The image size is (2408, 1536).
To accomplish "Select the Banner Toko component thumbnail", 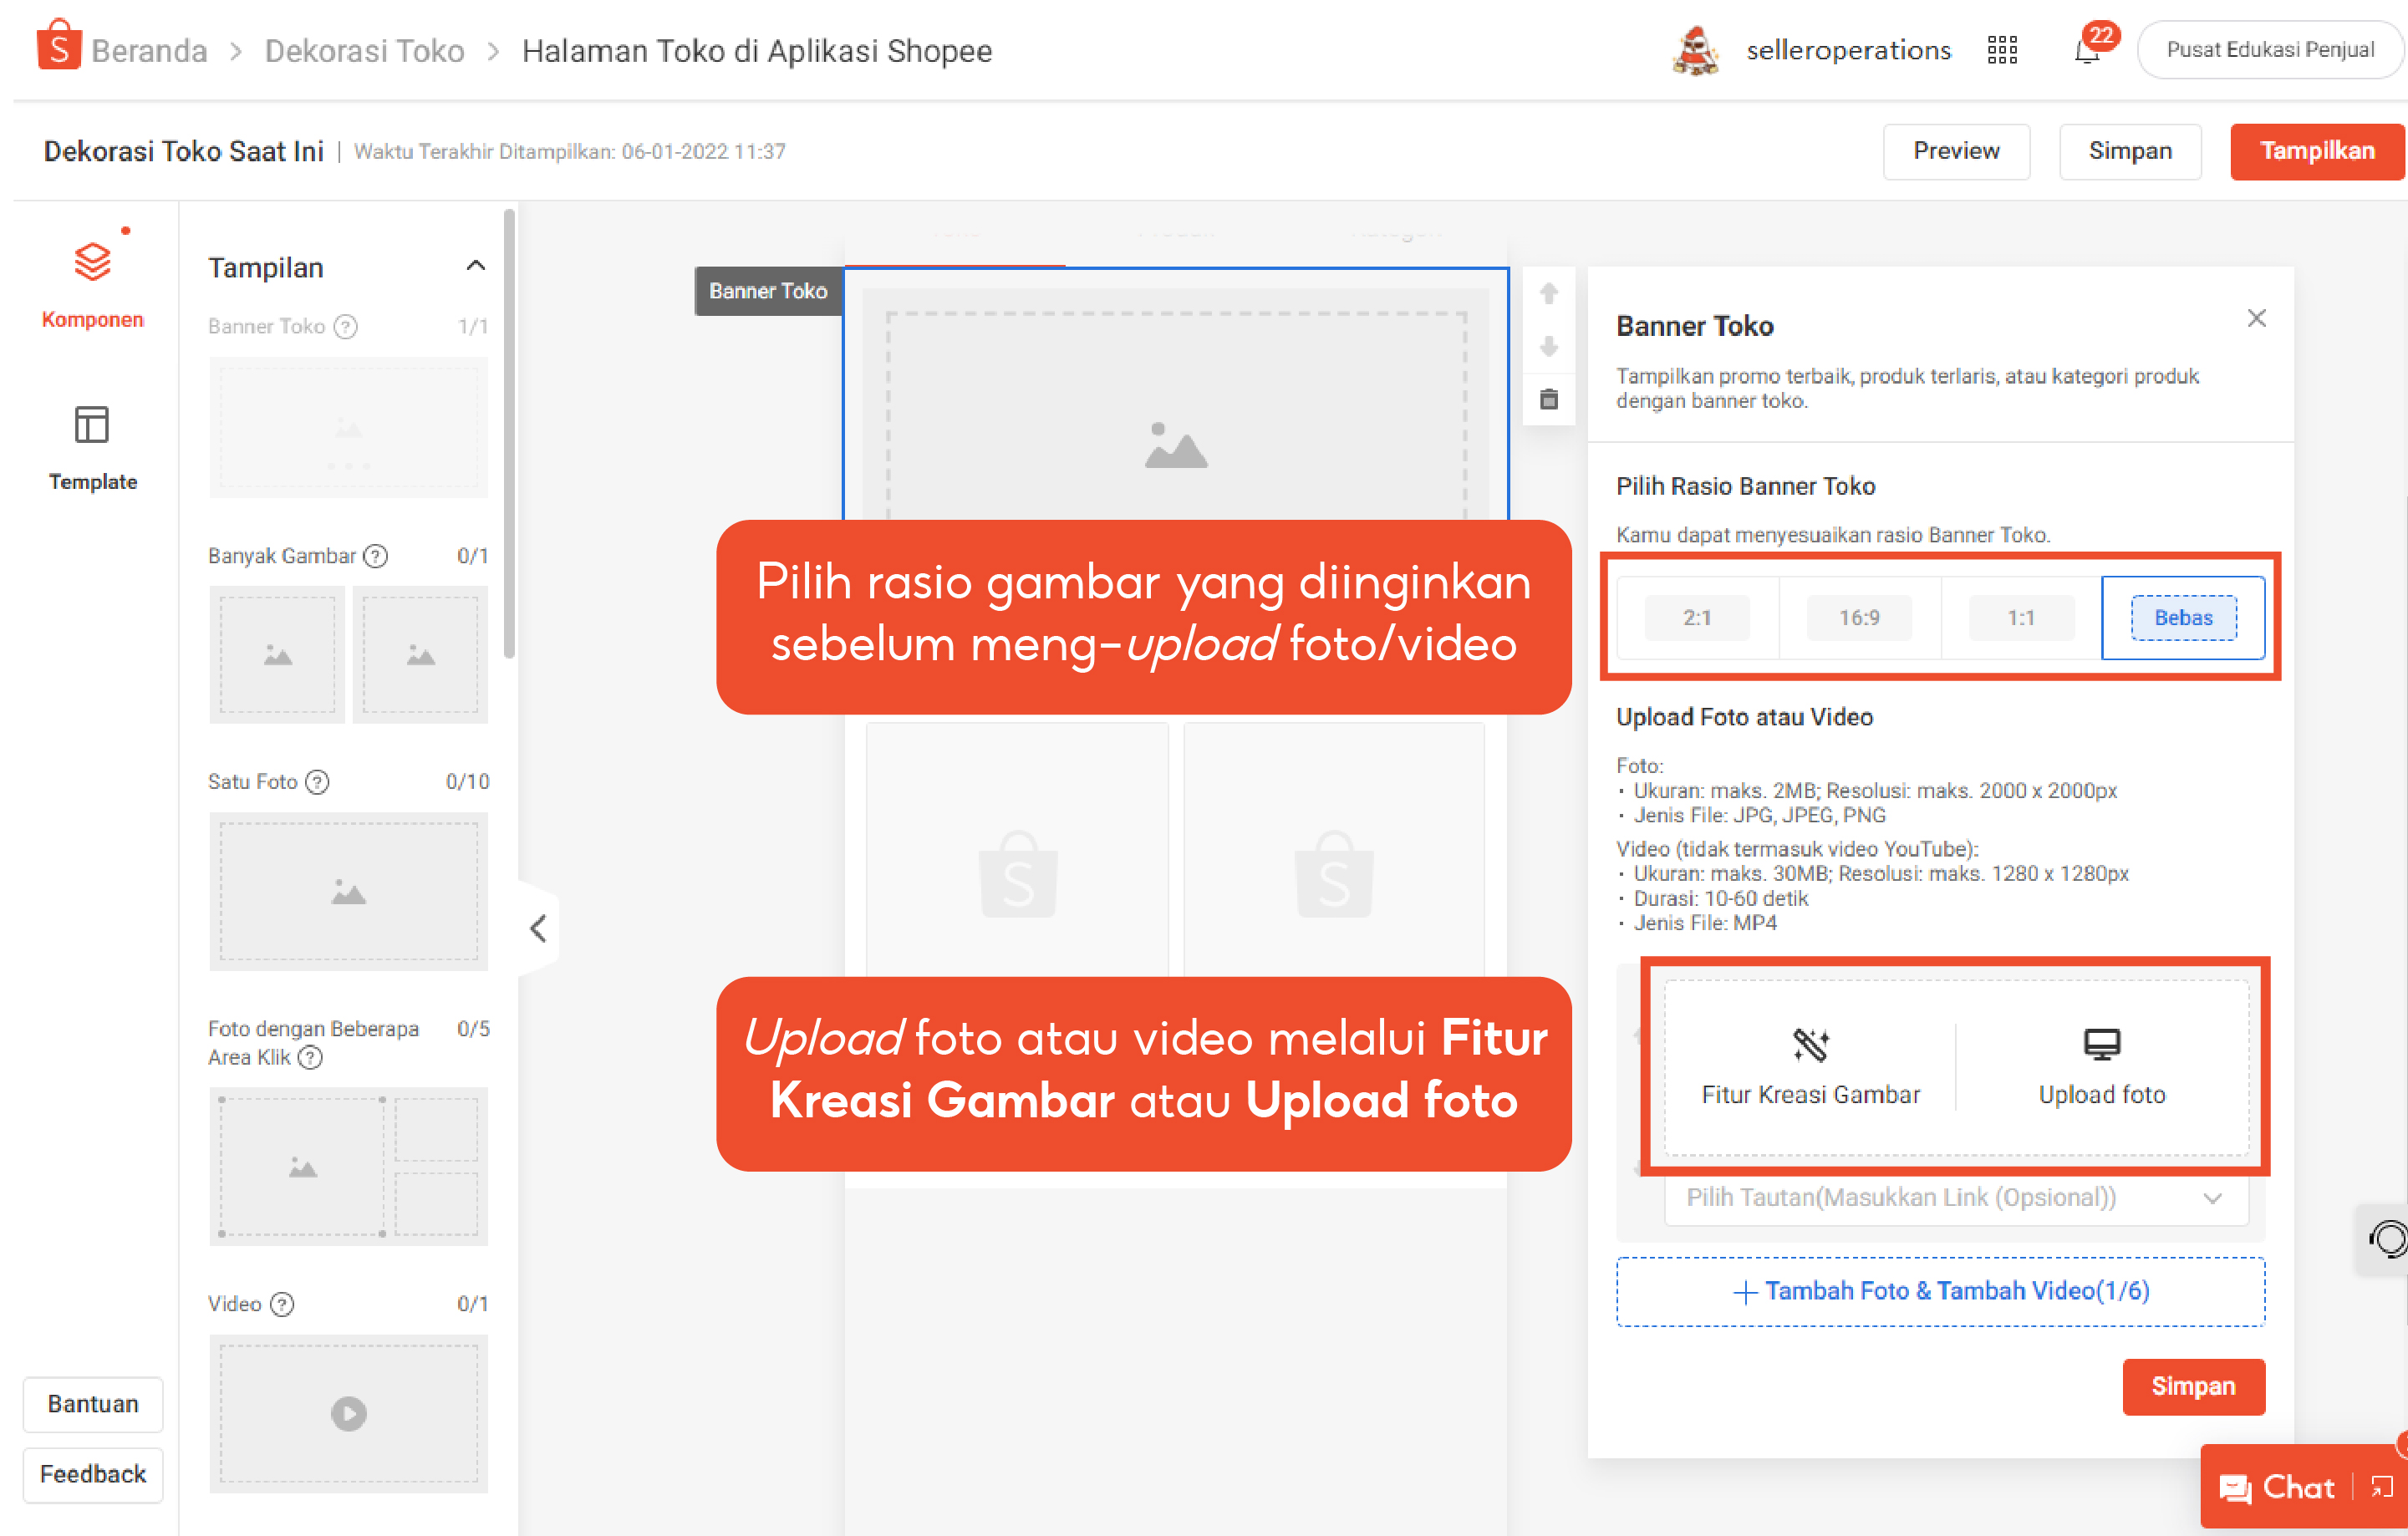I will [x=348, y=427].
